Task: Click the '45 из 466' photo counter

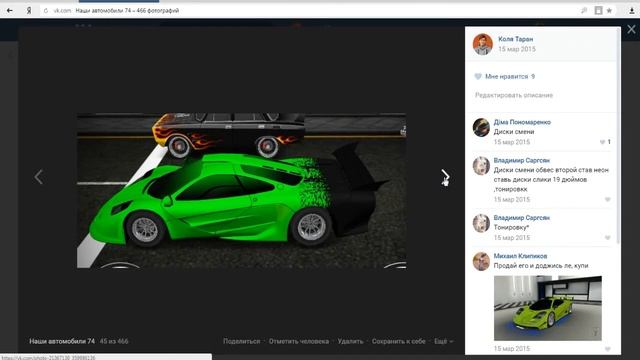Action: pos(114,341)
